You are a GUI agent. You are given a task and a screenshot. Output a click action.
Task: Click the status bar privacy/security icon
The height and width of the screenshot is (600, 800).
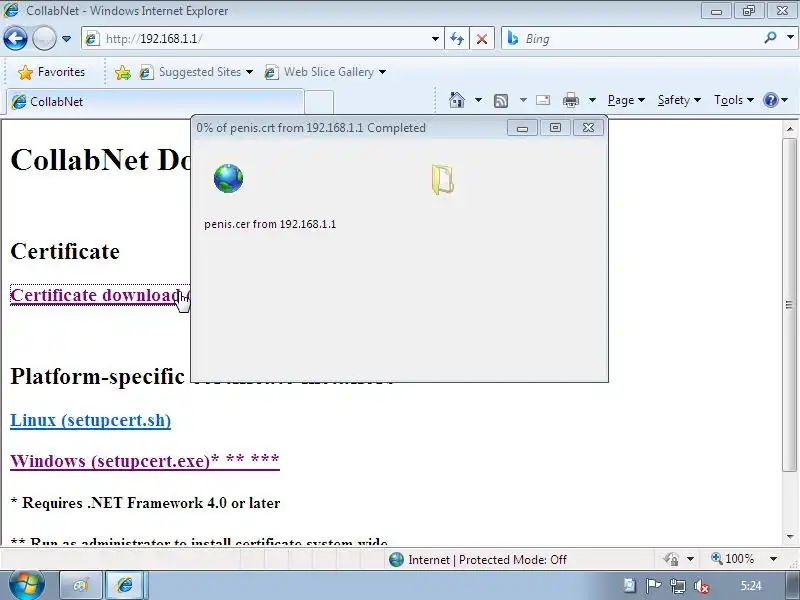click(x=671, y=559)
